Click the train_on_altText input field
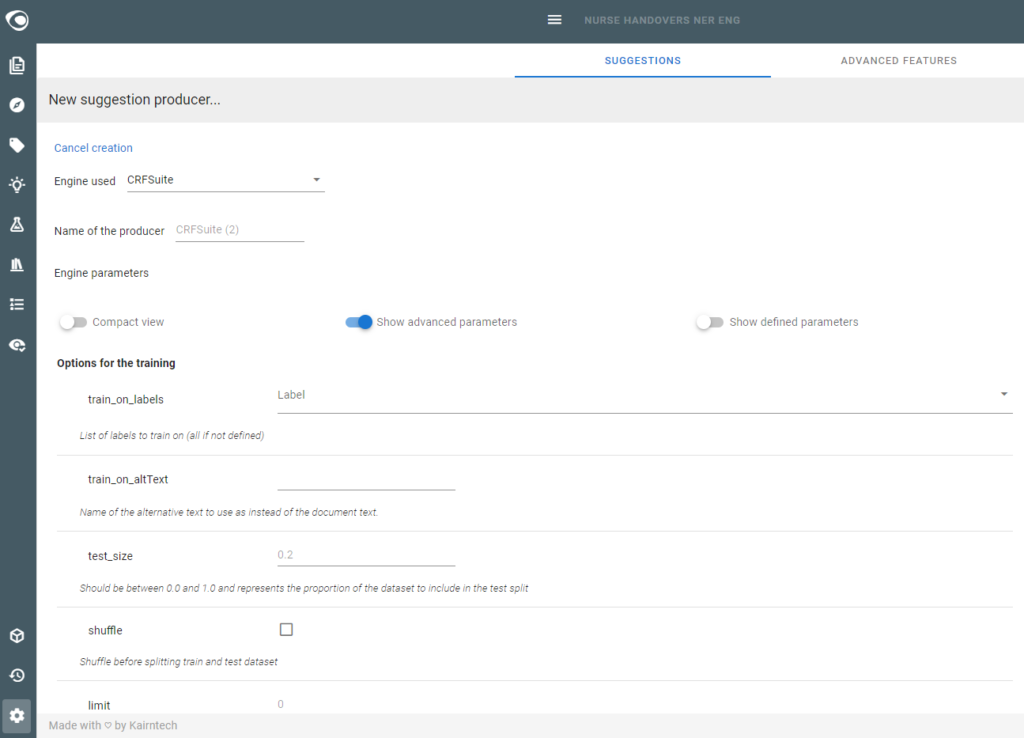This screenshot has width=1024, height=738. pos(366,479)
